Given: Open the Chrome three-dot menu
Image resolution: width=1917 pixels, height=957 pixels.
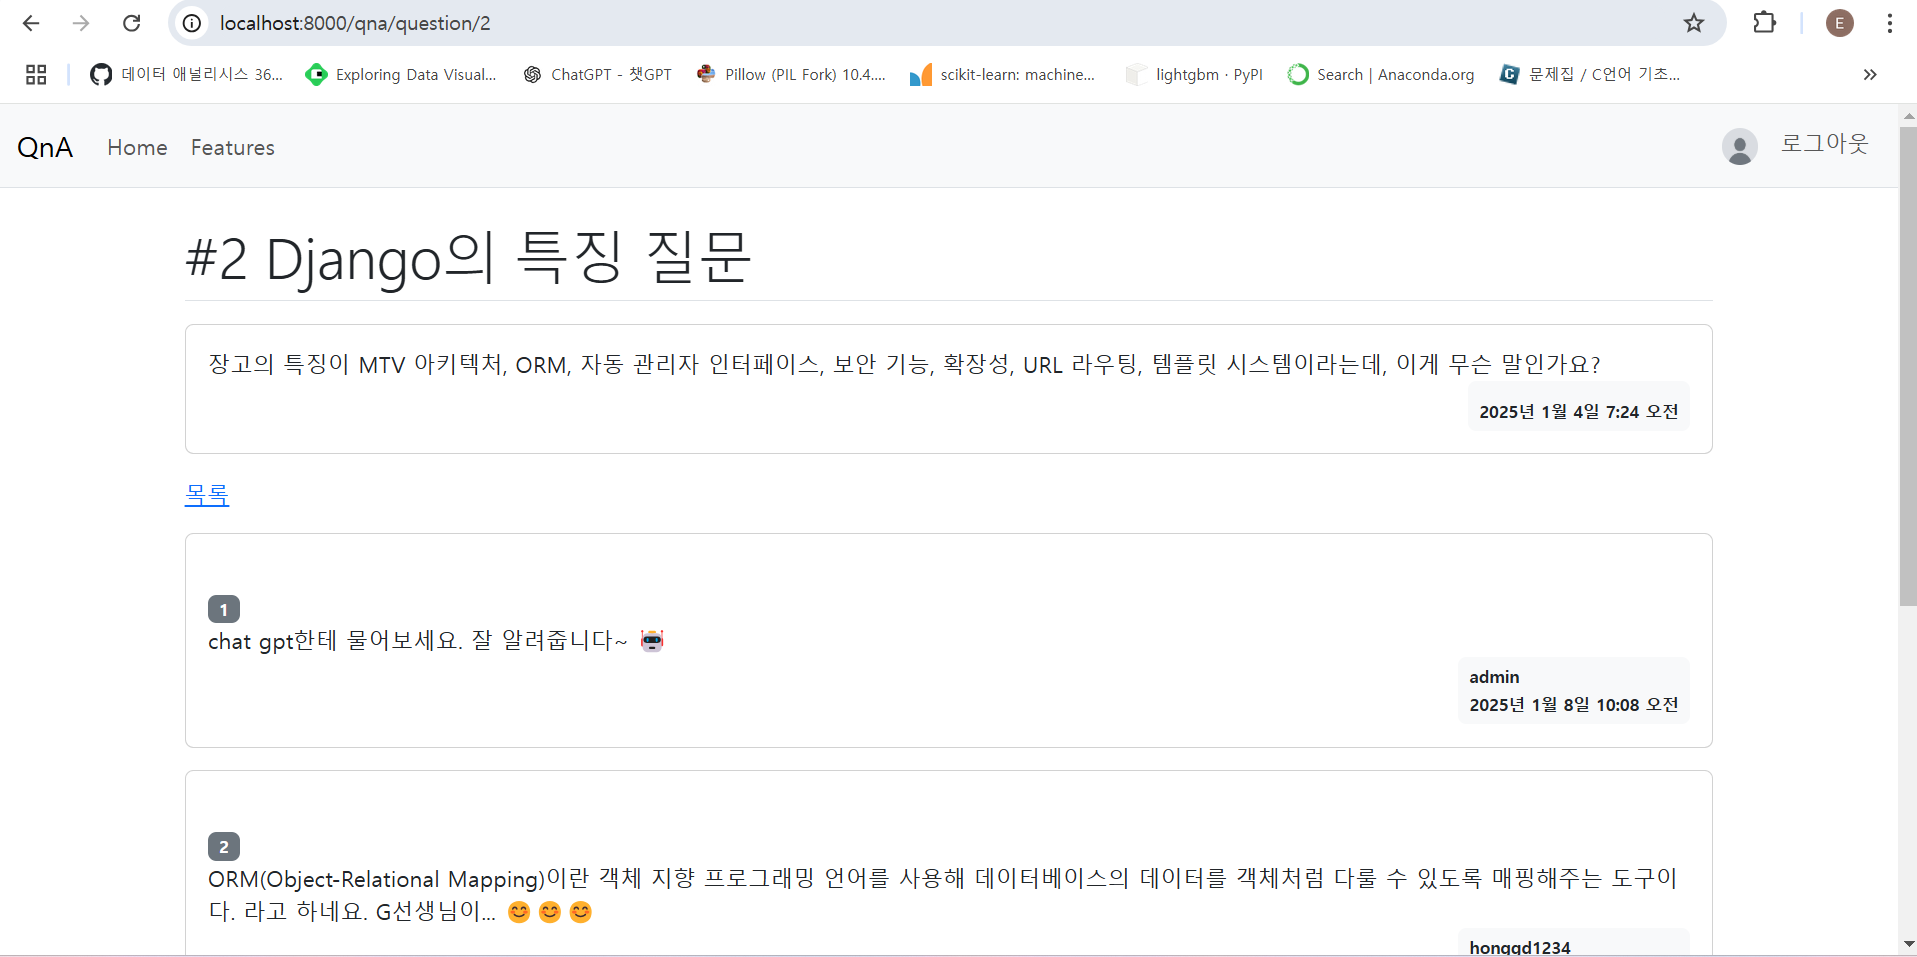Looking at the screenshot, I should (1890, 23).
